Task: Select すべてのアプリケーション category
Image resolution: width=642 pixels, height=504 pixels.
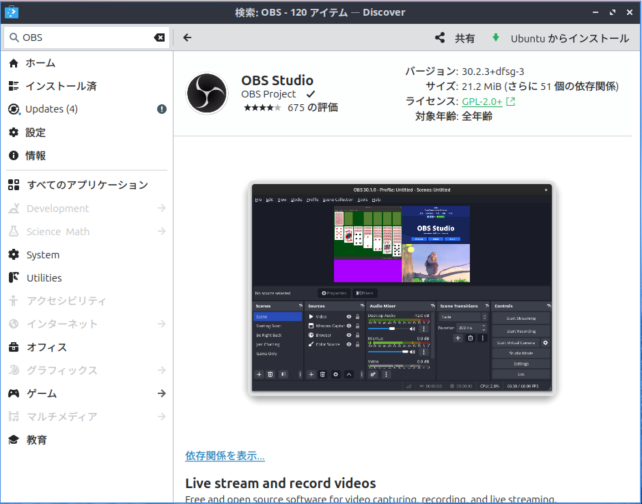Action: 87,185
